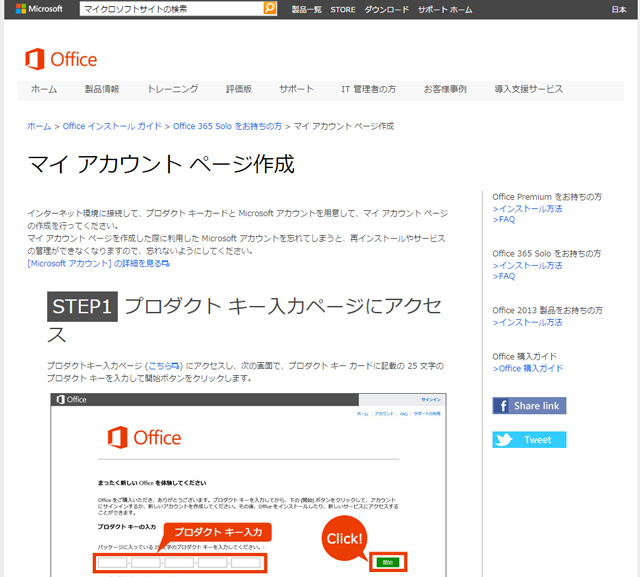Select the 評価版 navigation tab
The width and height of the screenshot is (640, 577).
[x=239, y=89]
